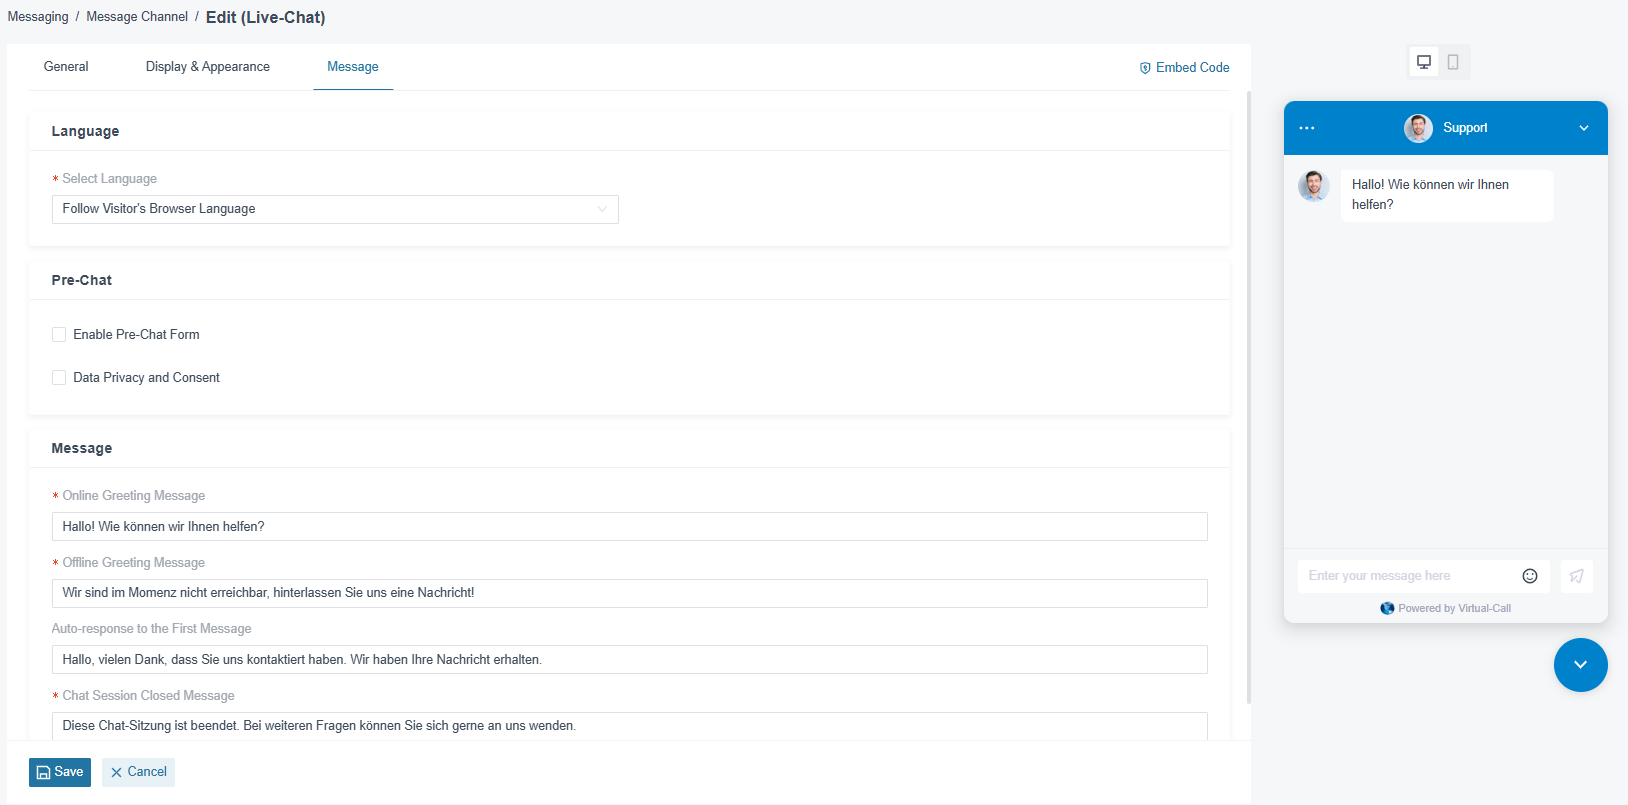Open chat widget three-dots menu
This screenshot has width=1628, height=805.
(1307, 128)
